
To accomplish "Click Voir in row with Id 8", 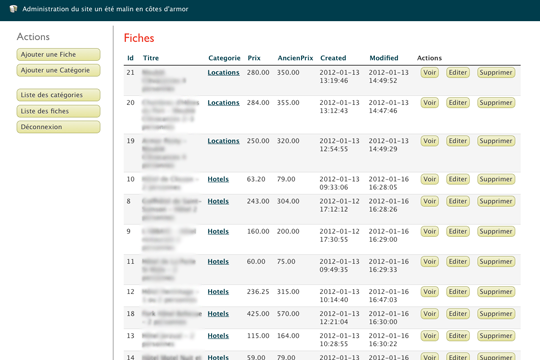I will point(429,201).
